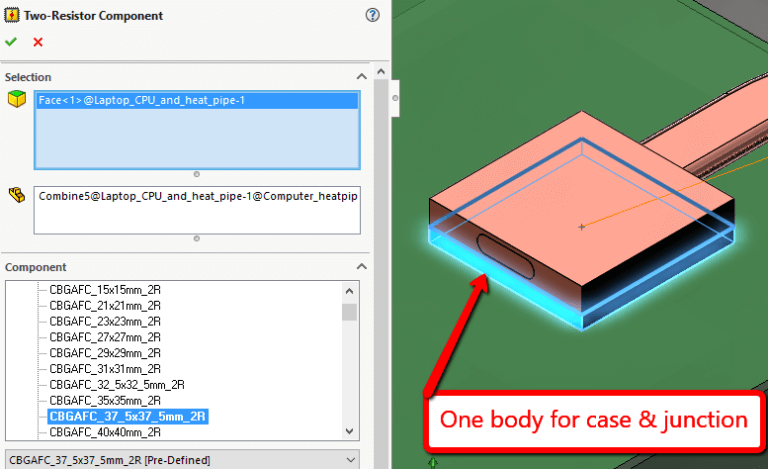Click the Combine5 component body field
768x469 pixels.
click(x=196, y=196)
